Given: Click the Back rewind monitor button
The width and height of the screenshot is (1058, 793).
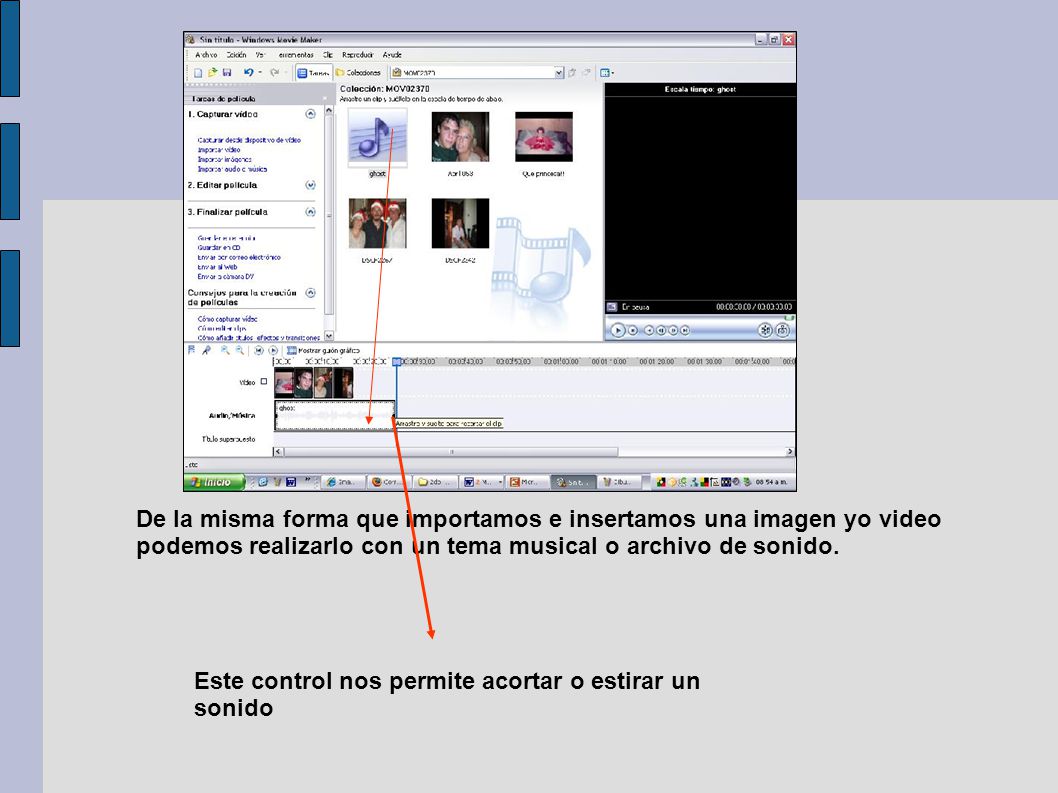Looking at the screenshot, I should [649, 330].
